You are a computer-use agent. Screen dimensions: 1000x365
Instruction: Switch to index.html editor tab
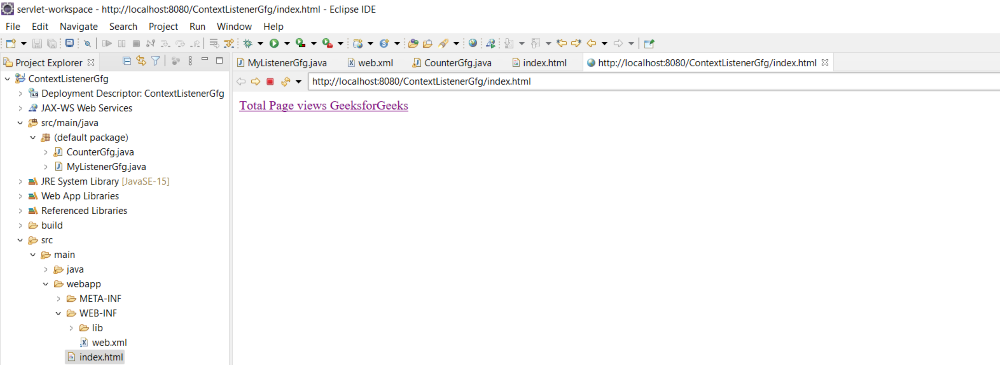coord(540,63)
